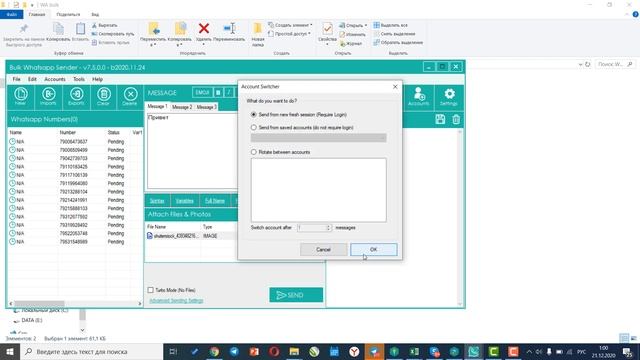Click the rotate accounts list box
Viewport: 640px width, 360px height.
point(318,190)
